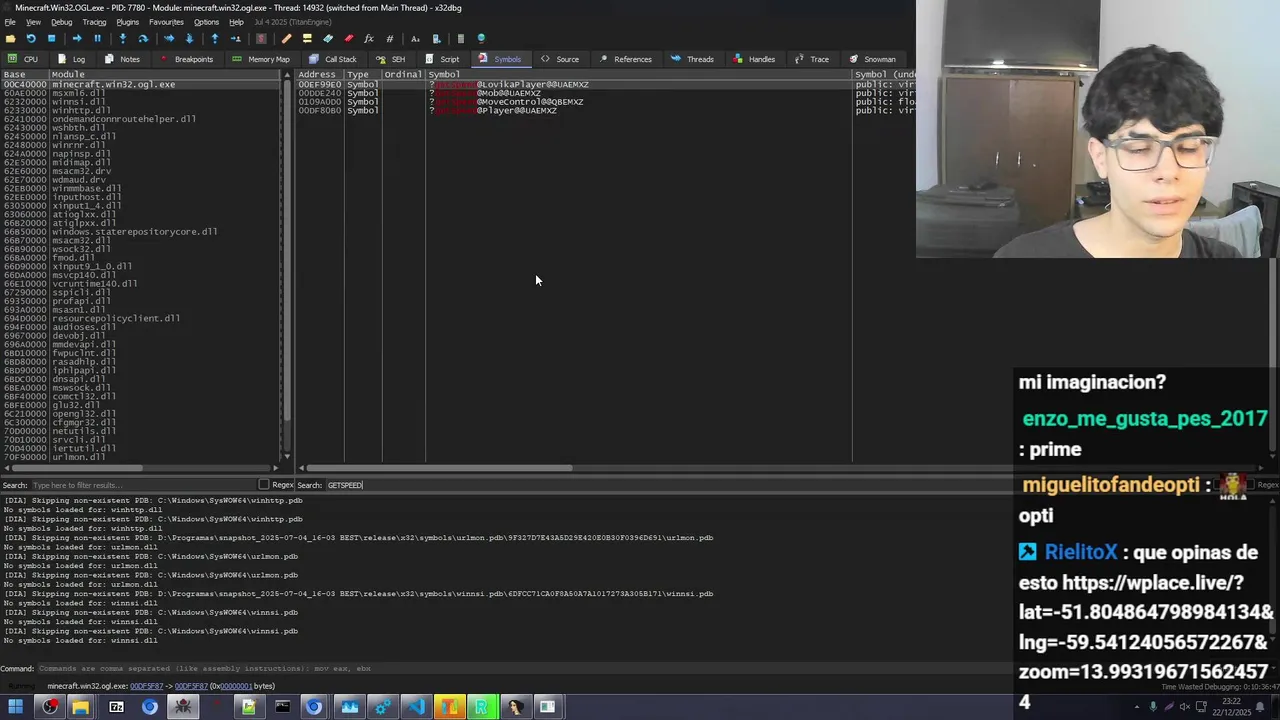
Task: Select module fmod.dll
Action: tap(140, 258)
